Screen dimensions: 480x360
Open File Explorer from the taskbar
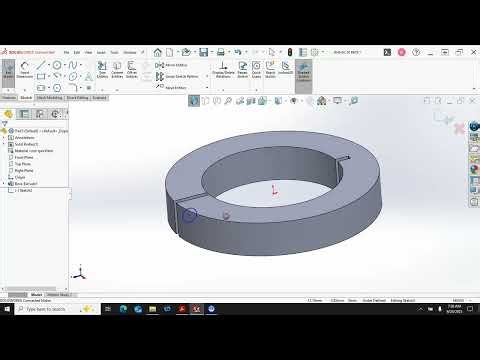152,309
